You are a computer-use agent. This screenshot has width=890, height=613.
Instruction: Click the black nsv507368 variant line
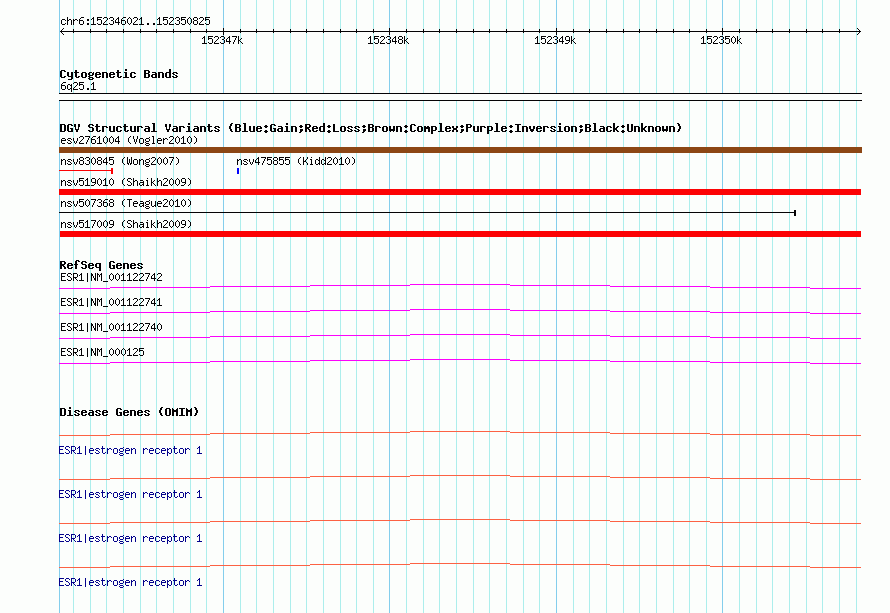427,213
